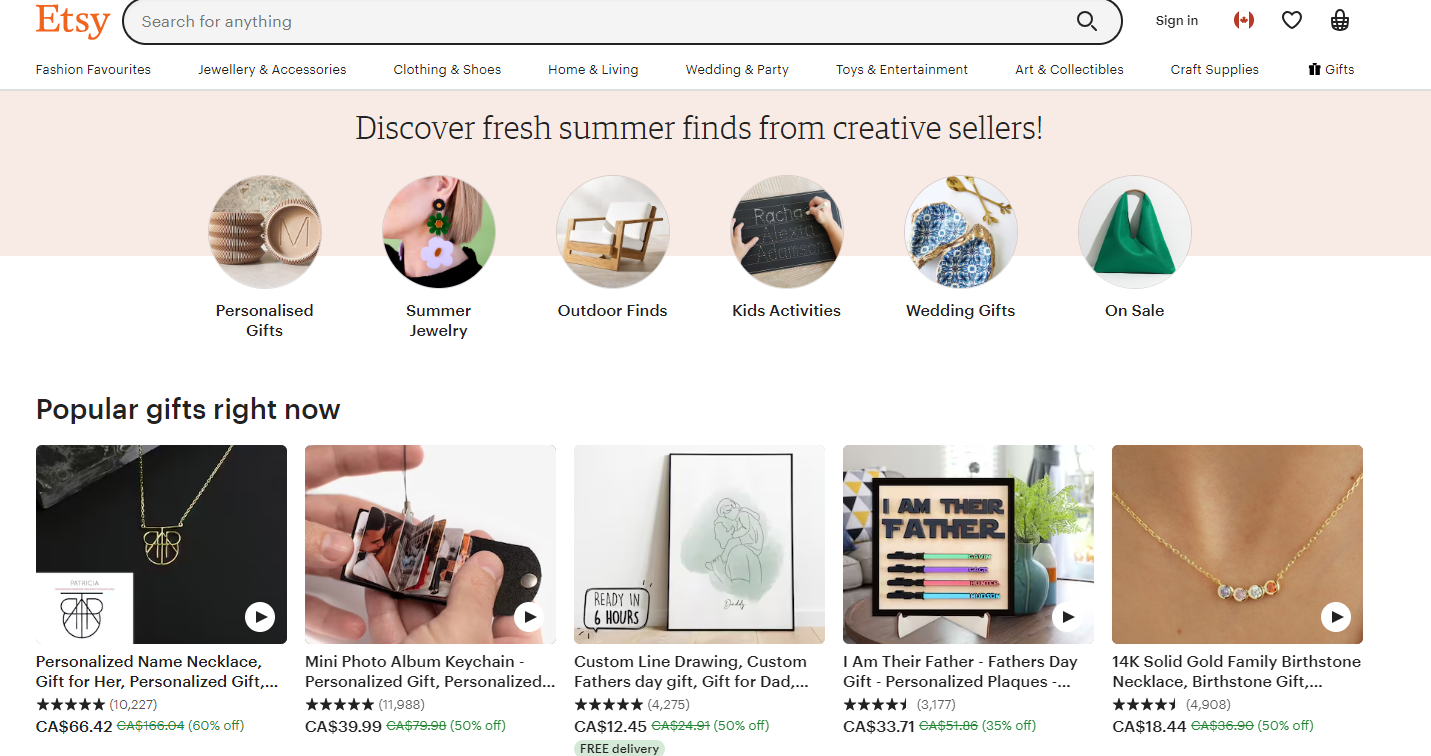Open the Wedding Gifts link
The image size is (1431, 756).
[960, 310]
